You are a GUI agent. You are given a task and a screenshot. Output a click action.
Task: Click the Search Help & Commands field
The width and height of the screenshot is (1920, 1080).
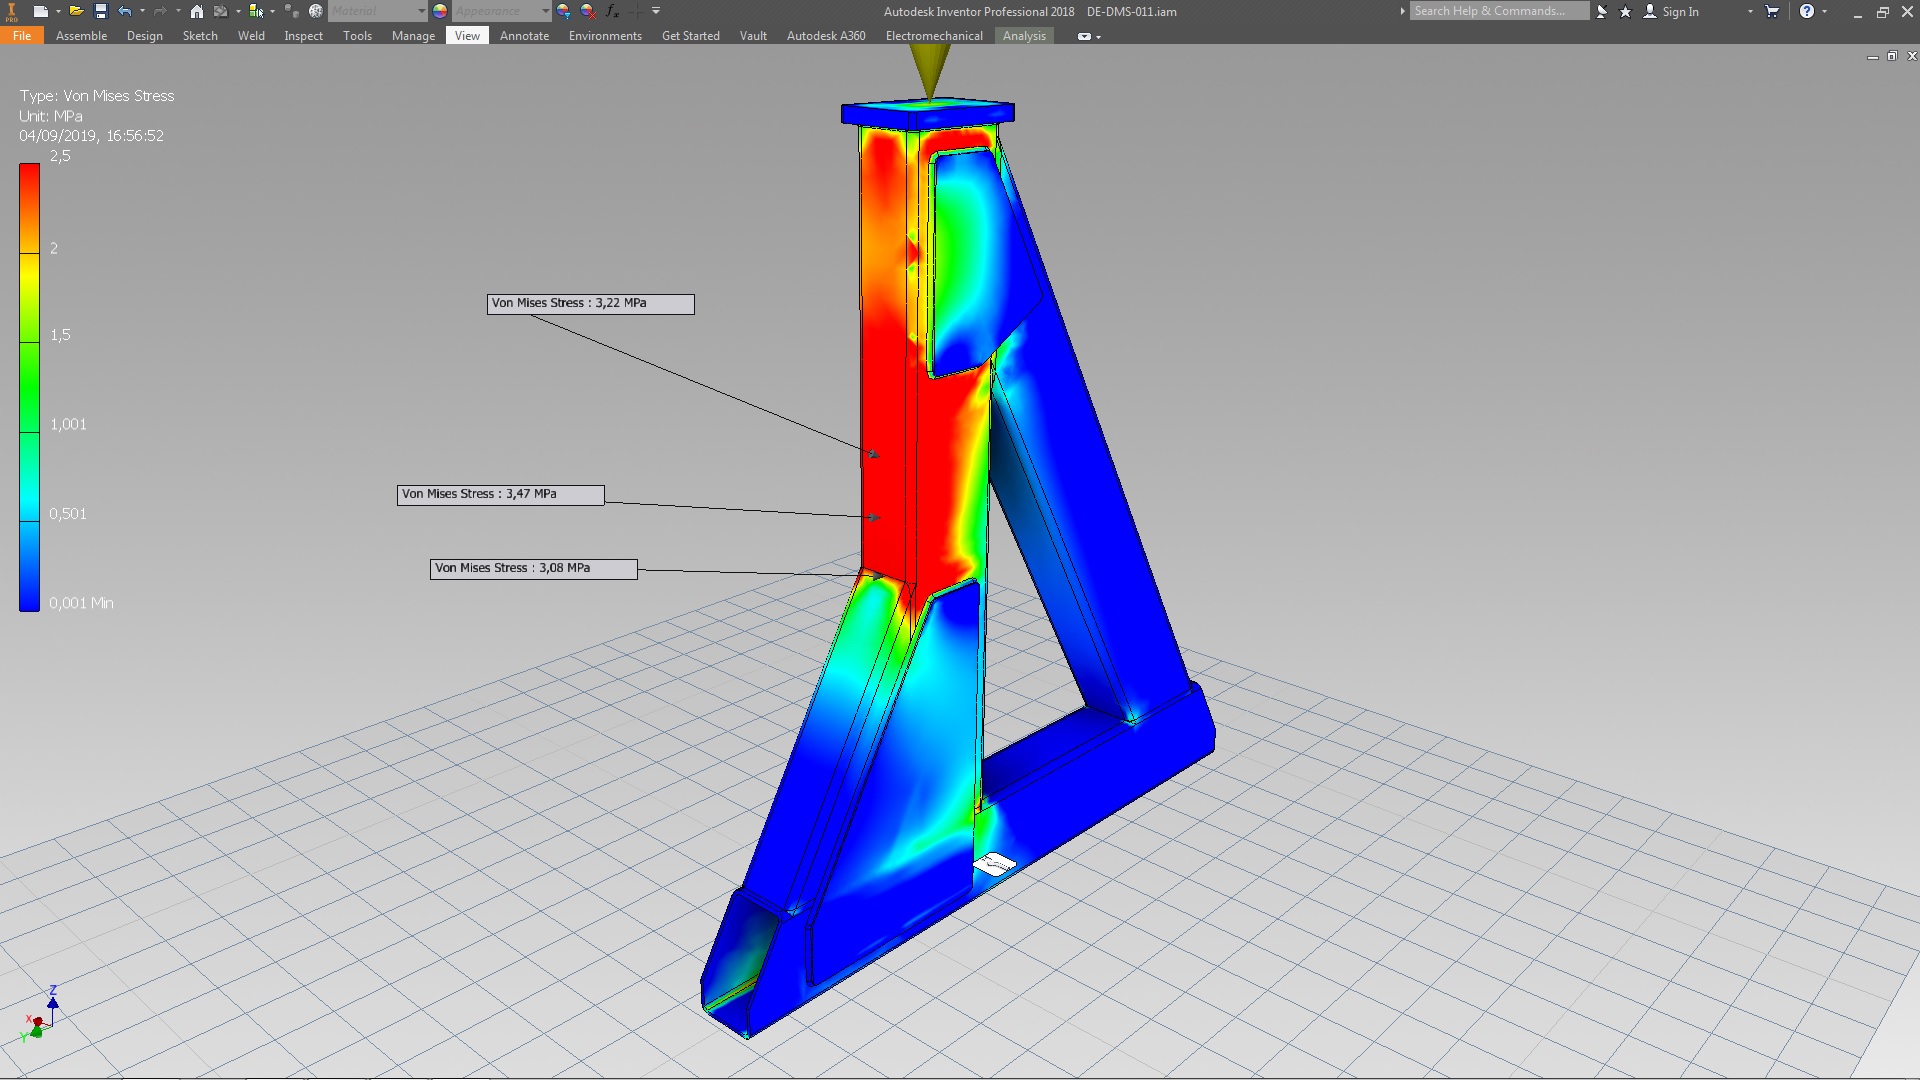point(1499,11)
